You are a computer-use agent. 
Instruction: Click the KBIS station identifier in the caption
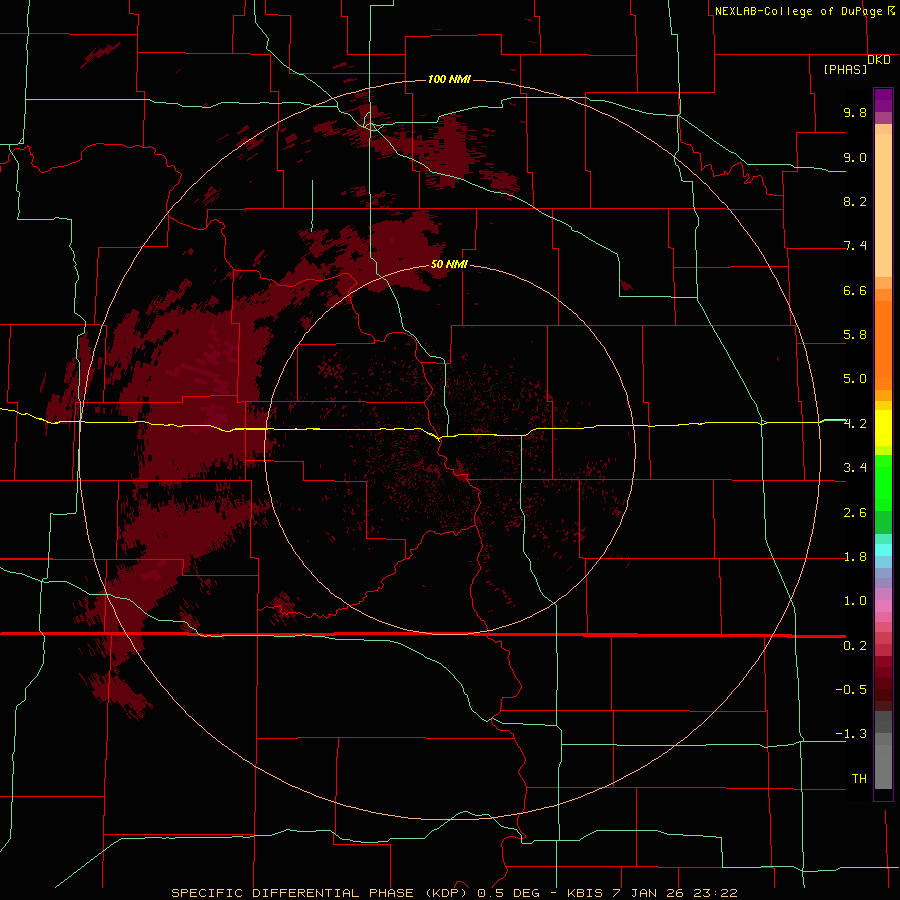coord(584,893)
